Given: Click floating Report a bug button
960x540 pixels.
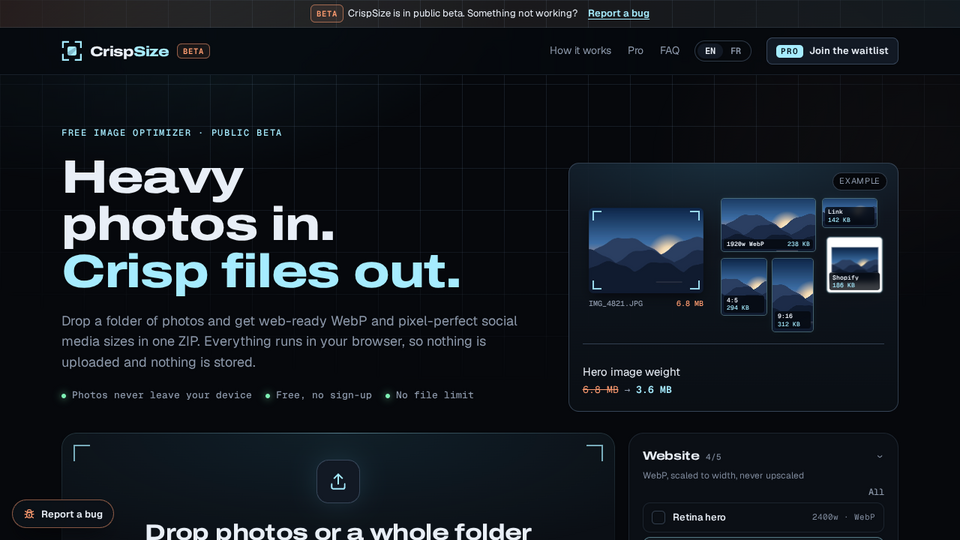Looking at the screenshot, I should click(63, 514).
